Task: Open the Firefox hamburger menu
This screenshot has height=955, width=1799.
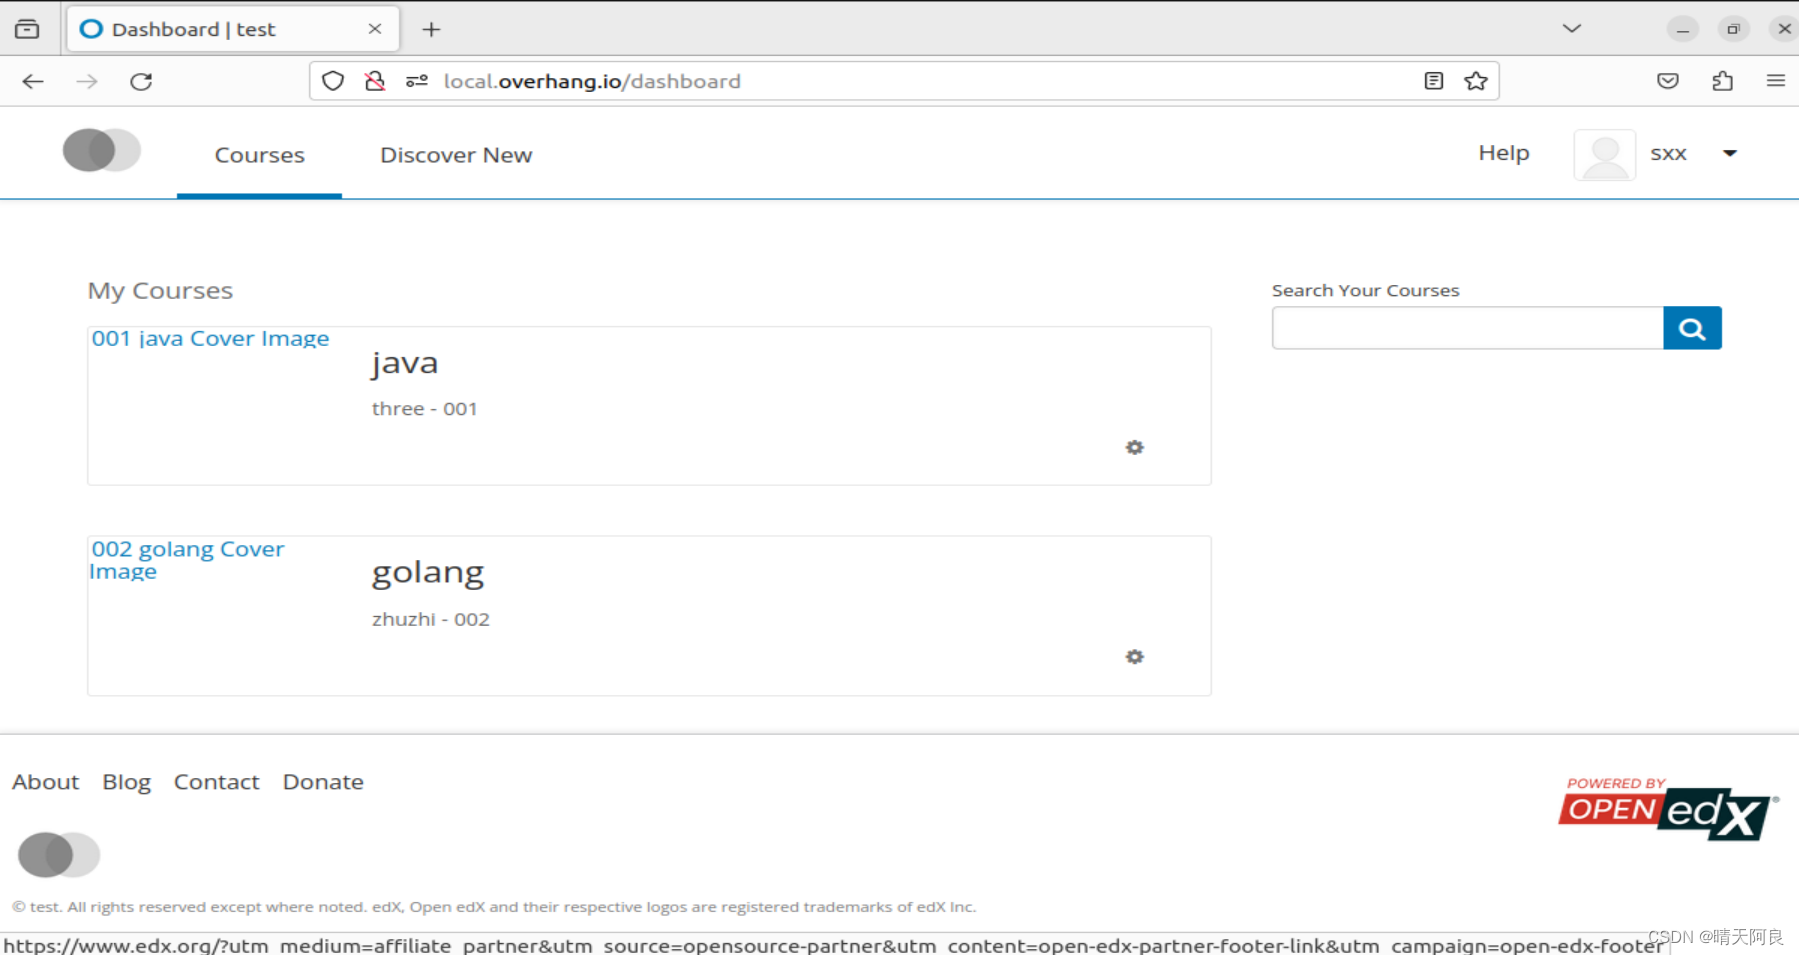Action: [1776, 81]
